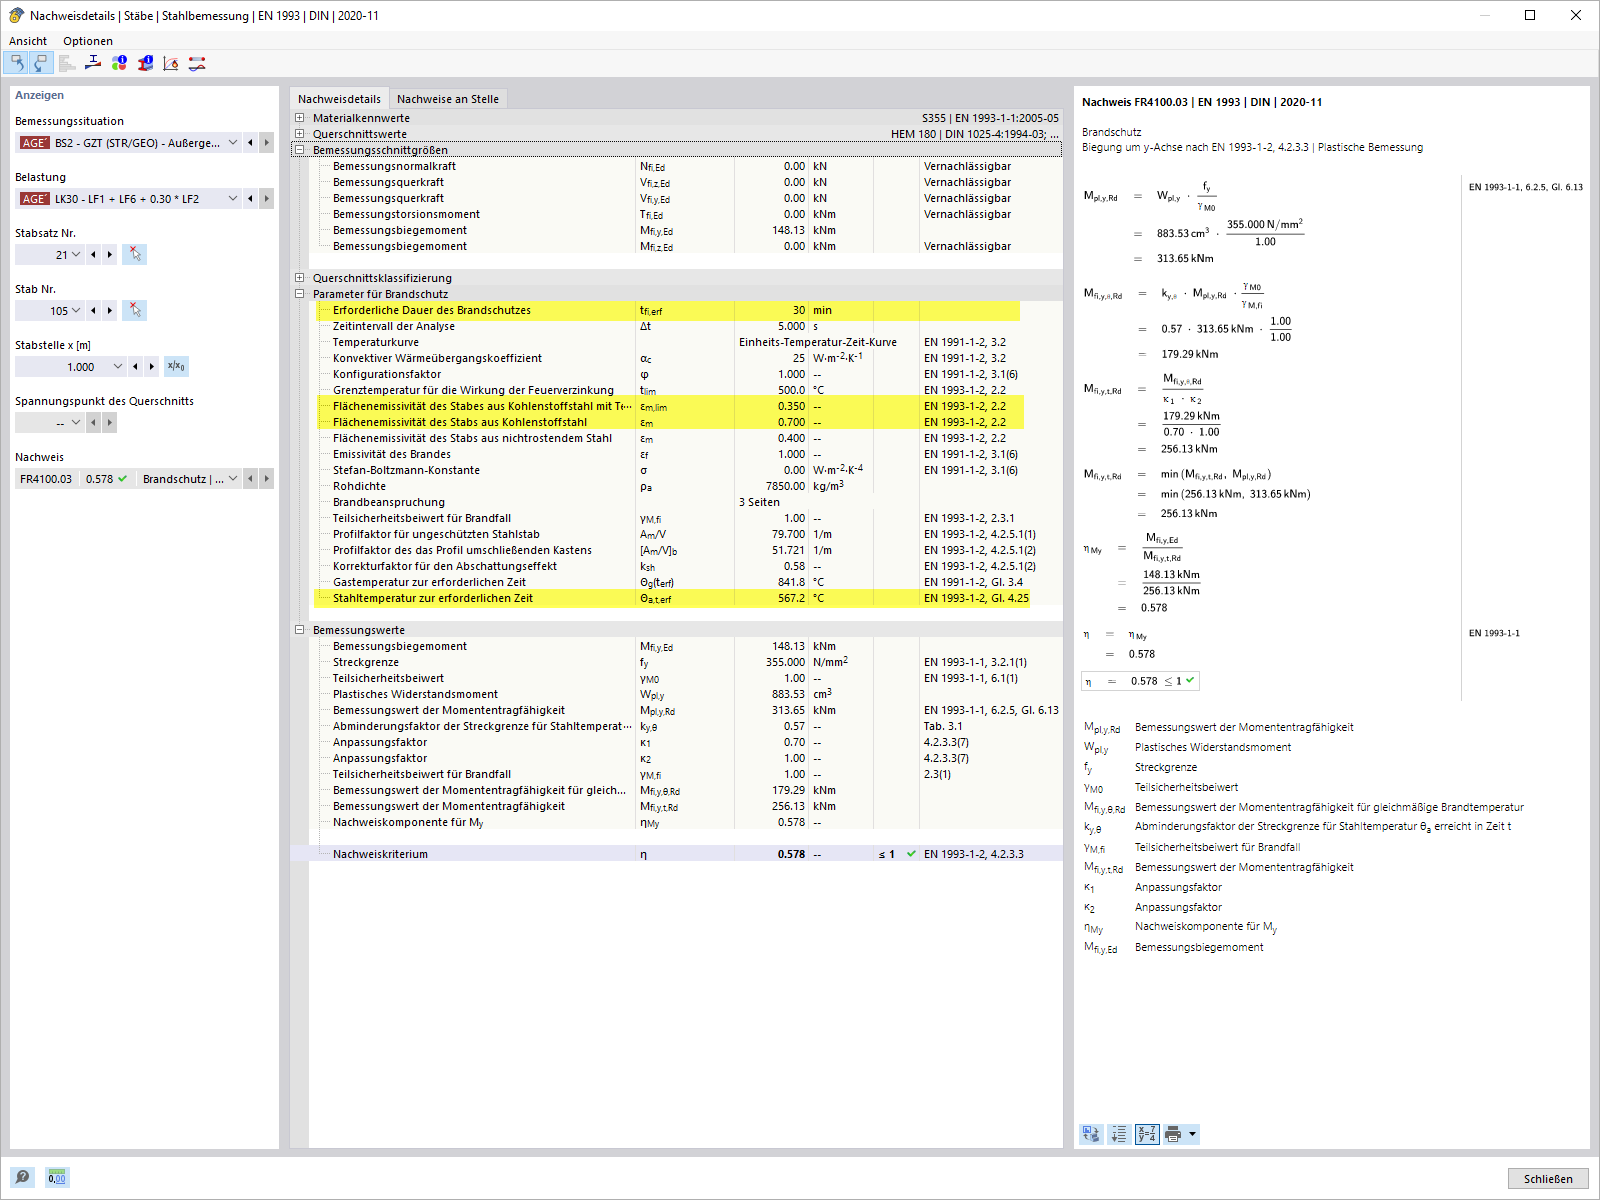Click the cross-section info icon with I-beam symbol
1600x1200 pixels.
coord(144,63)
